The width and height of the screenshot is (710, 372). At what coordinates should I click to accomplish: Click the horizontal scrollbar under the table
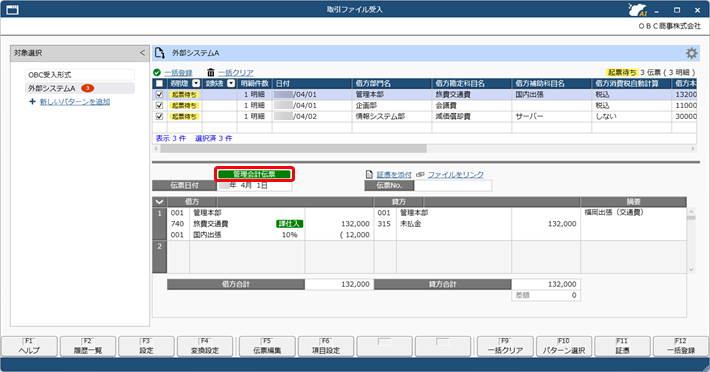click(x=293, y=149)
